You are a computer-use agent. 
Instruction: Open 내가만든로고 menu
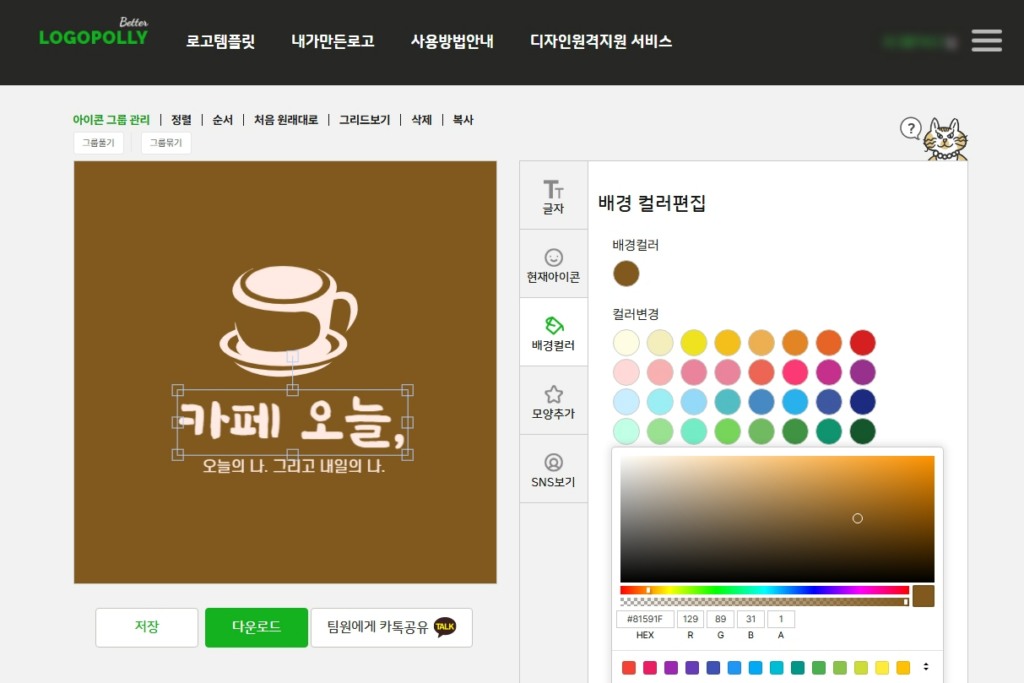point(332,41)
